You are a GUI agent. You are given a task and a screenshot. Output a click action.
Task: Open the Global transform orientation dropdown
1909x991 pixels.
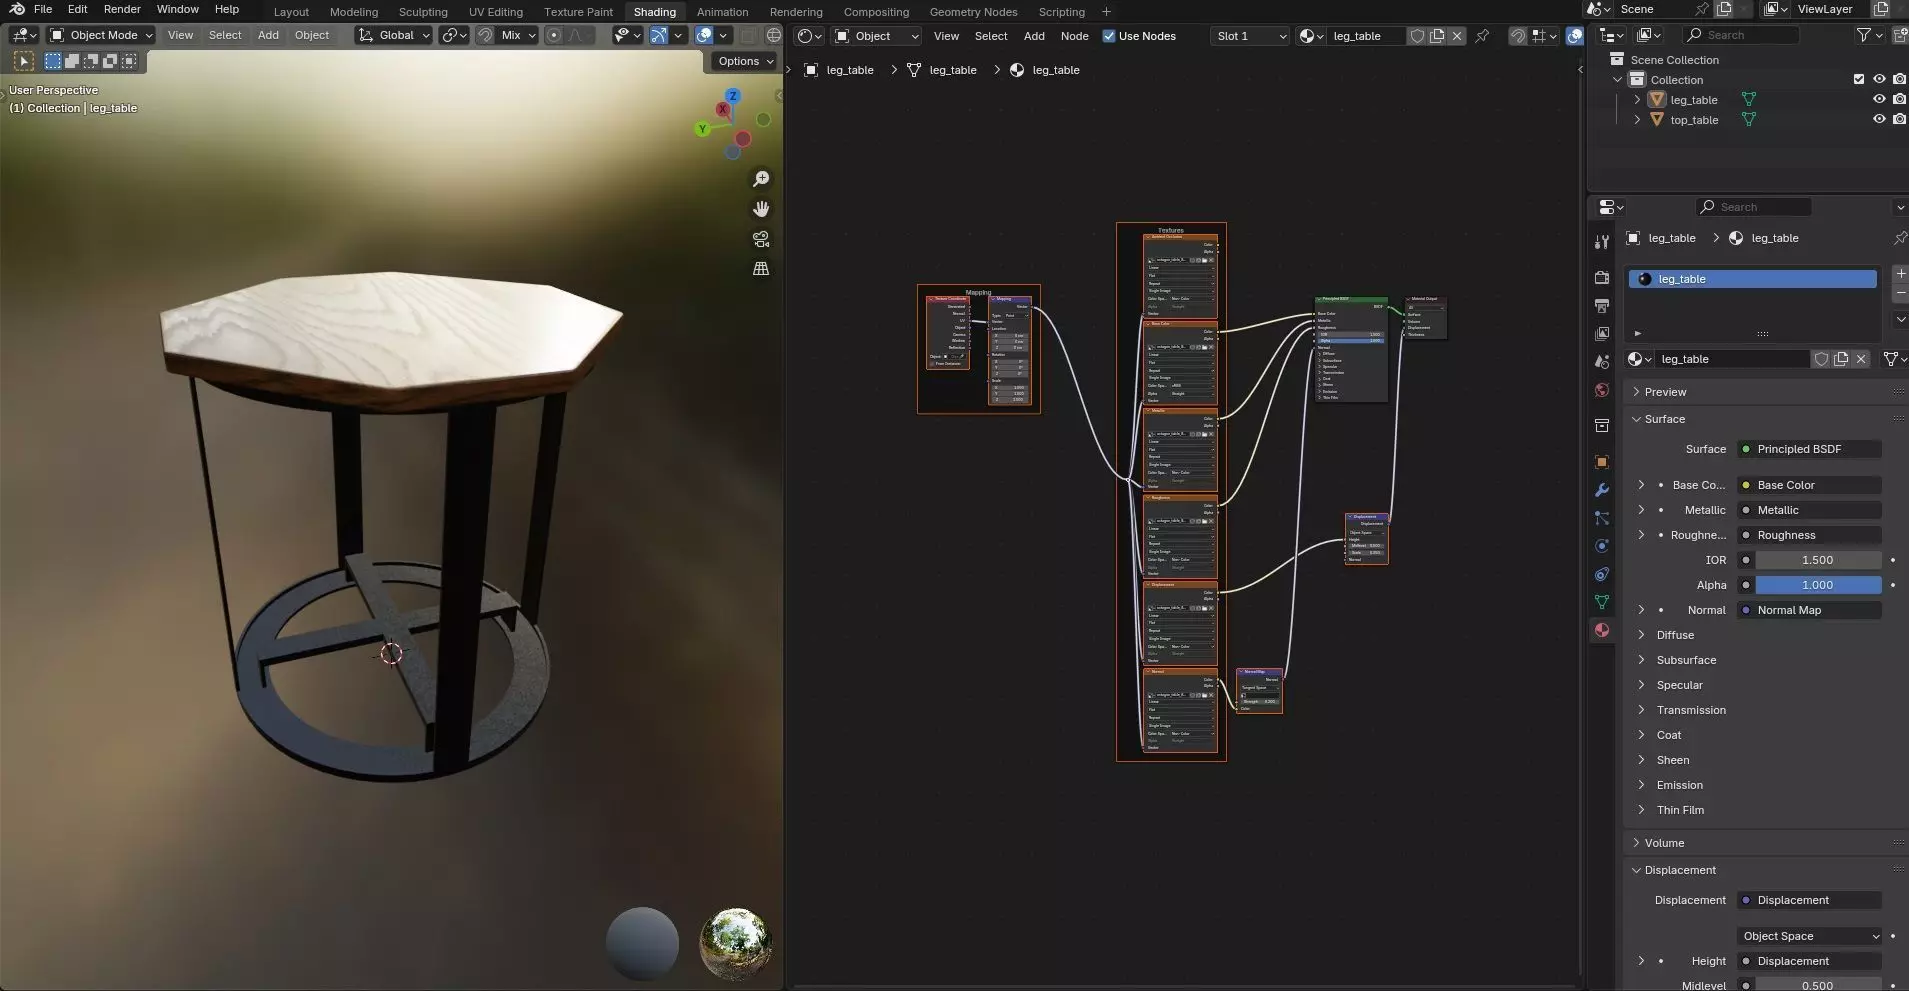pos(394,35)
